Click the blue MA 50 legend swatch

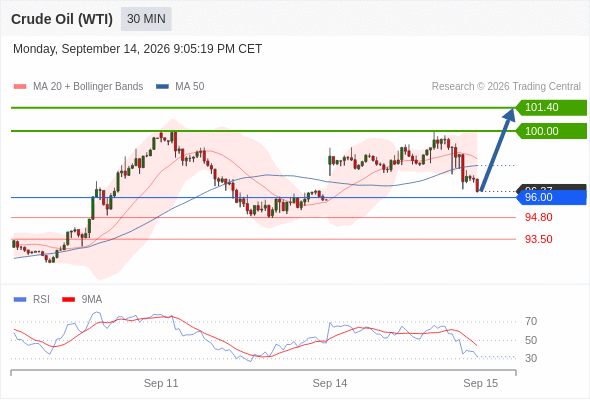click(x=162, y=87)
